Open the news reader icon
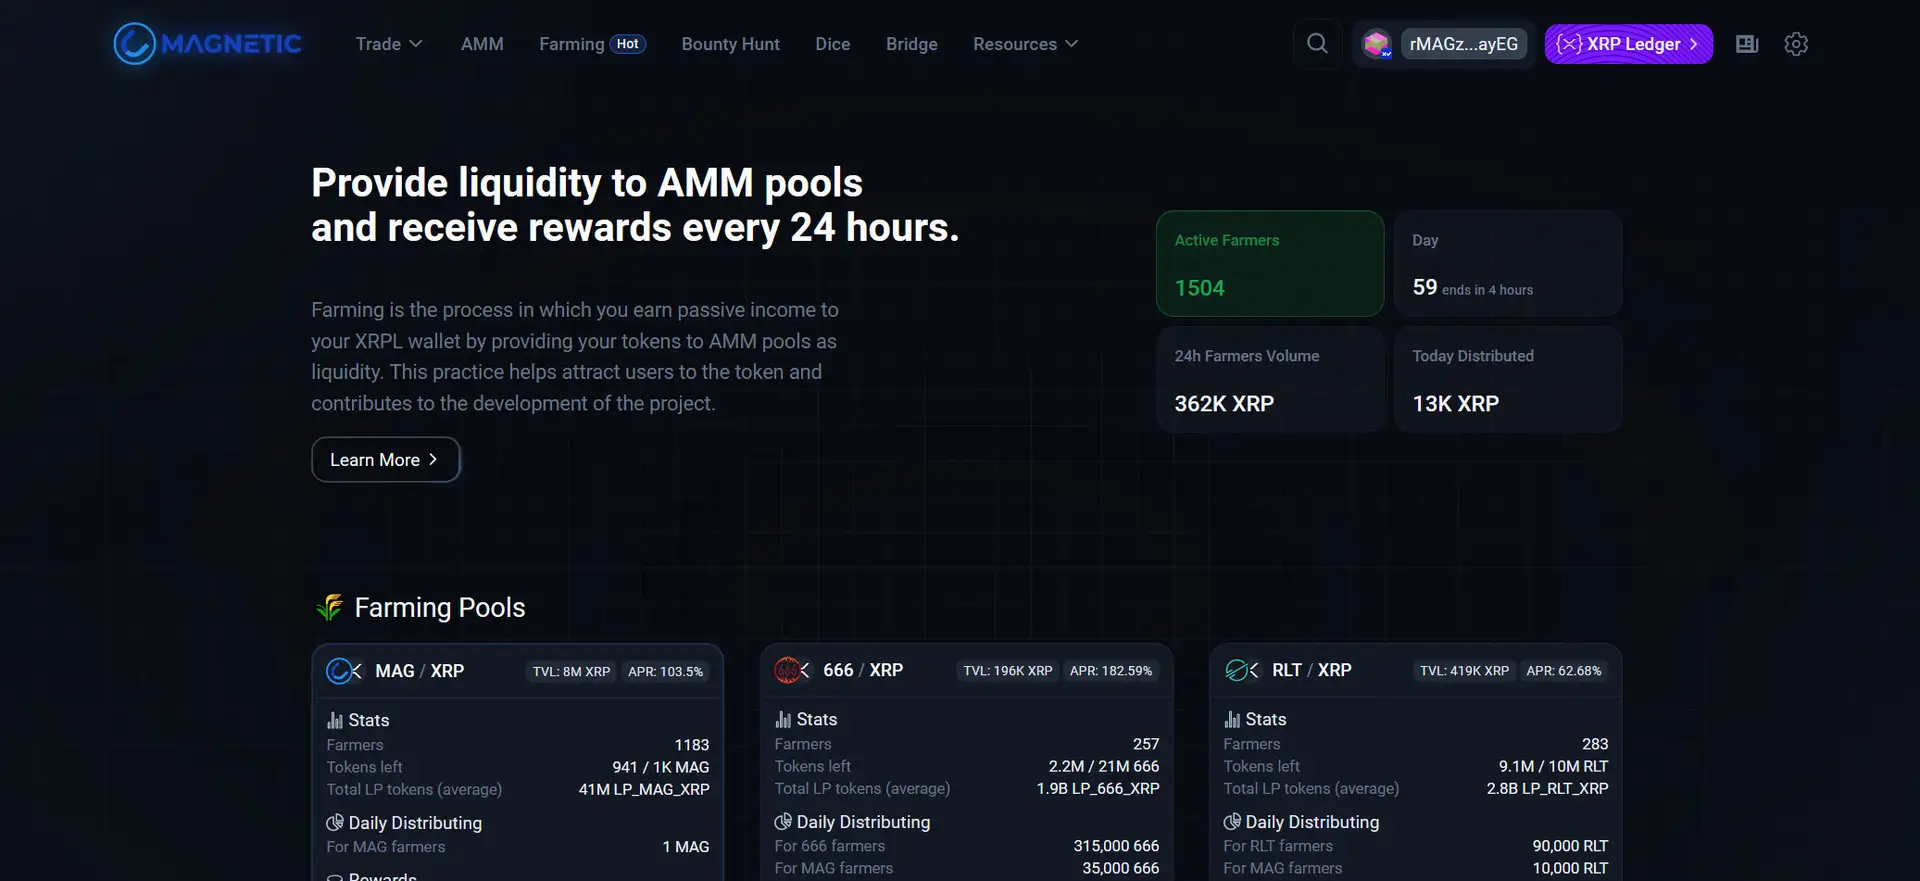Viewport: 1920px width, 881px height. point(1746,44)
